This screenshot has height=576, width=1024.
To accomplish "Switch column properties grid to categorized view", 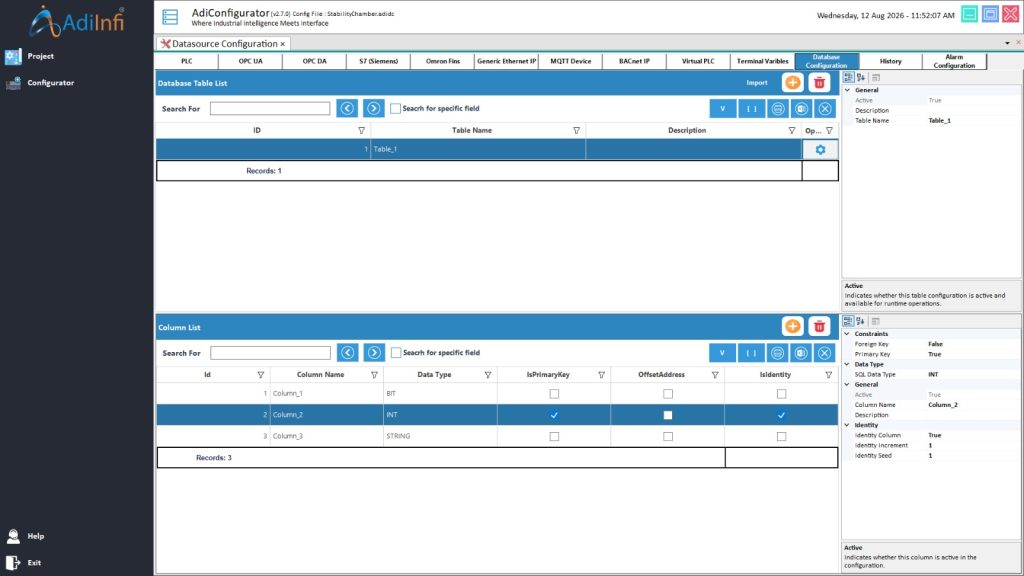I will tap(848, 321).
